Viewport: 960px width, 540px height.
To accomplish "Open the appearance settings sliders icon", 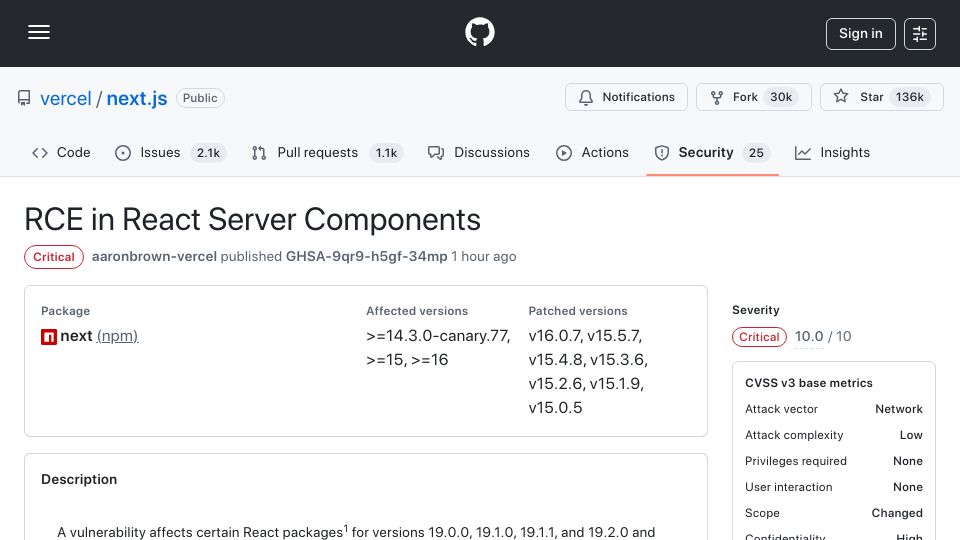I will [x=920, y=34].
